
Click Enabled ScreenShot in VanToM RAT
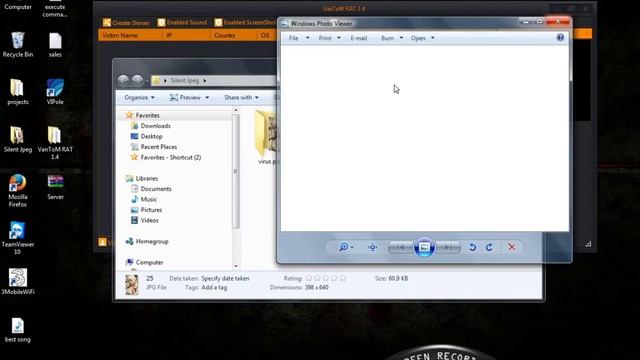[x=245, y=22]
